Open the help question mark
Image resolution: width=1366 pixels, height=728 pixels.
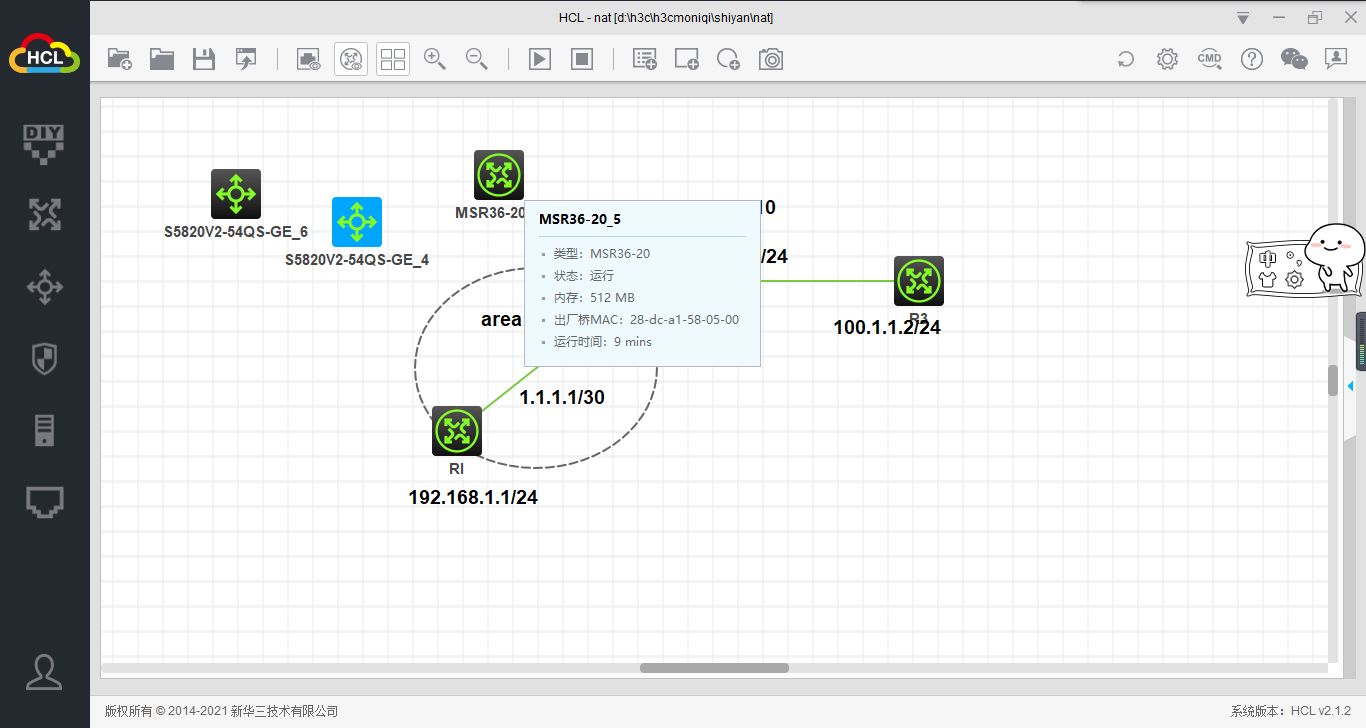coord(1252,59)
